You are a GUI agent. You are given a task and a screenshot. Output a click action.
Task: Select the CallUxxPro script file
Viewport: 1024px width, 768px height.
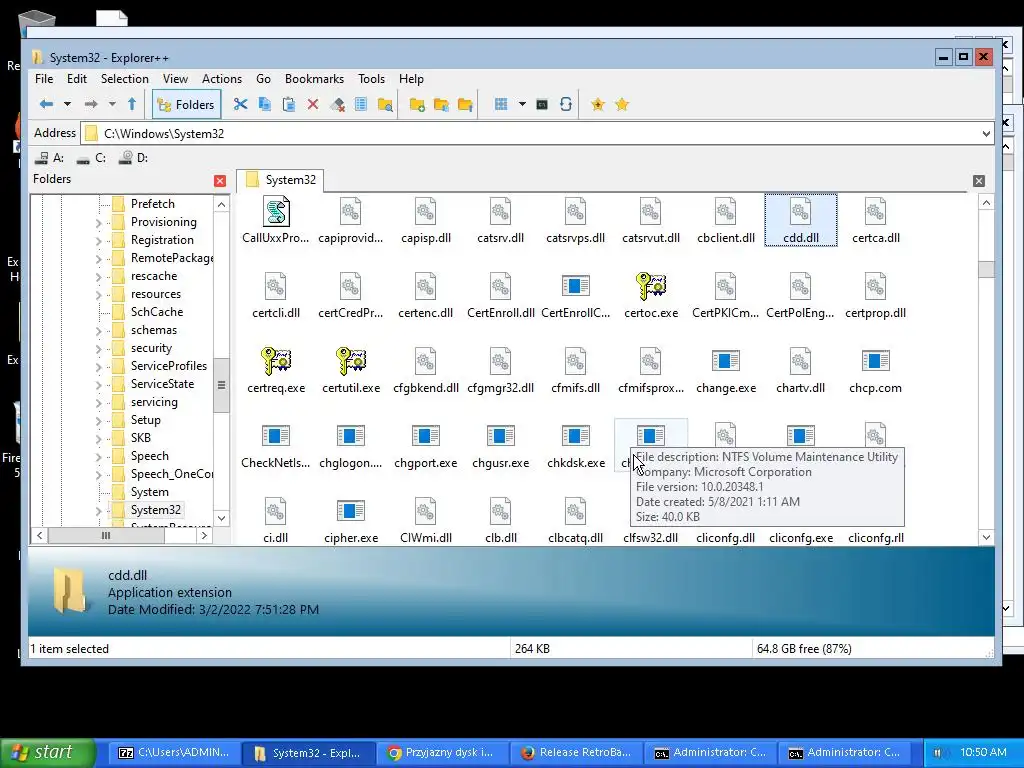click(276, 220)
